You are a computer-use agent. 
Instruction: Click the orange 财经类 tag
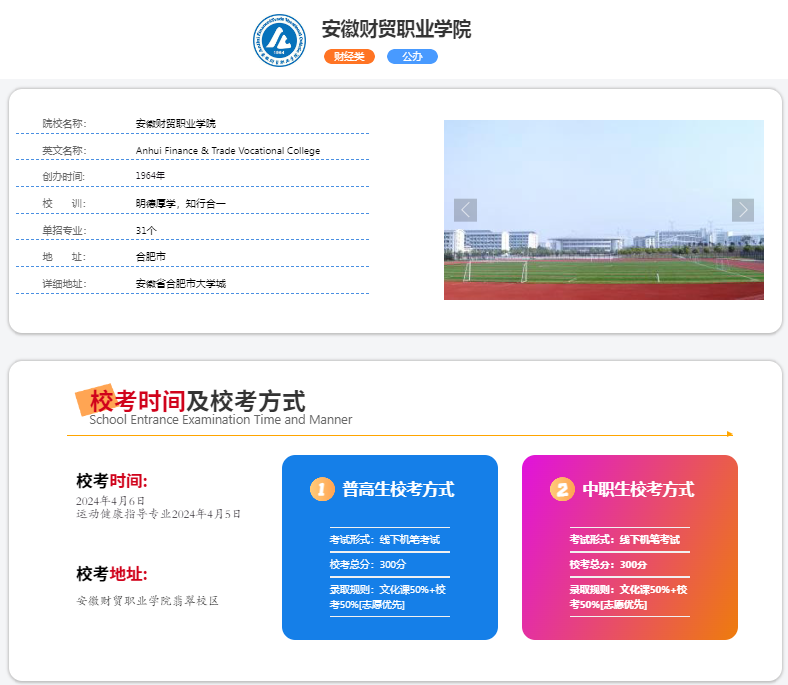(349, 56)
